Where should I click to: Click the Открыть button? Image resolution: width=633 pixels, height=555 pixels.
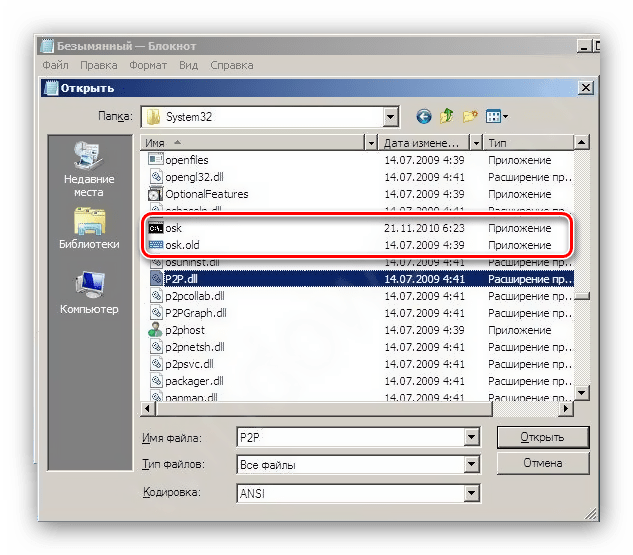[543, 437]
